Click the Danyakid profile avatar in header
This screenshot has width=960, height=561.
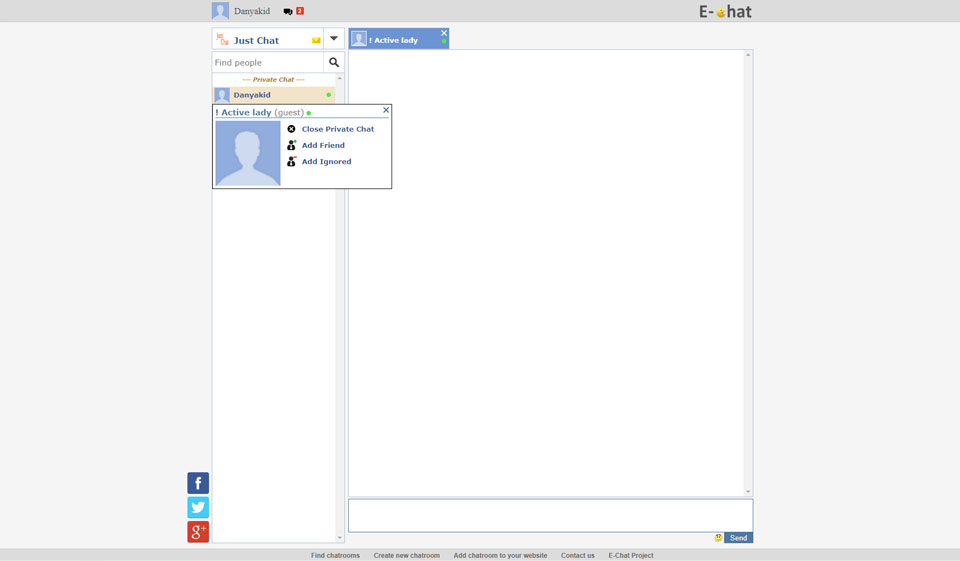click(x=220, y=11)
